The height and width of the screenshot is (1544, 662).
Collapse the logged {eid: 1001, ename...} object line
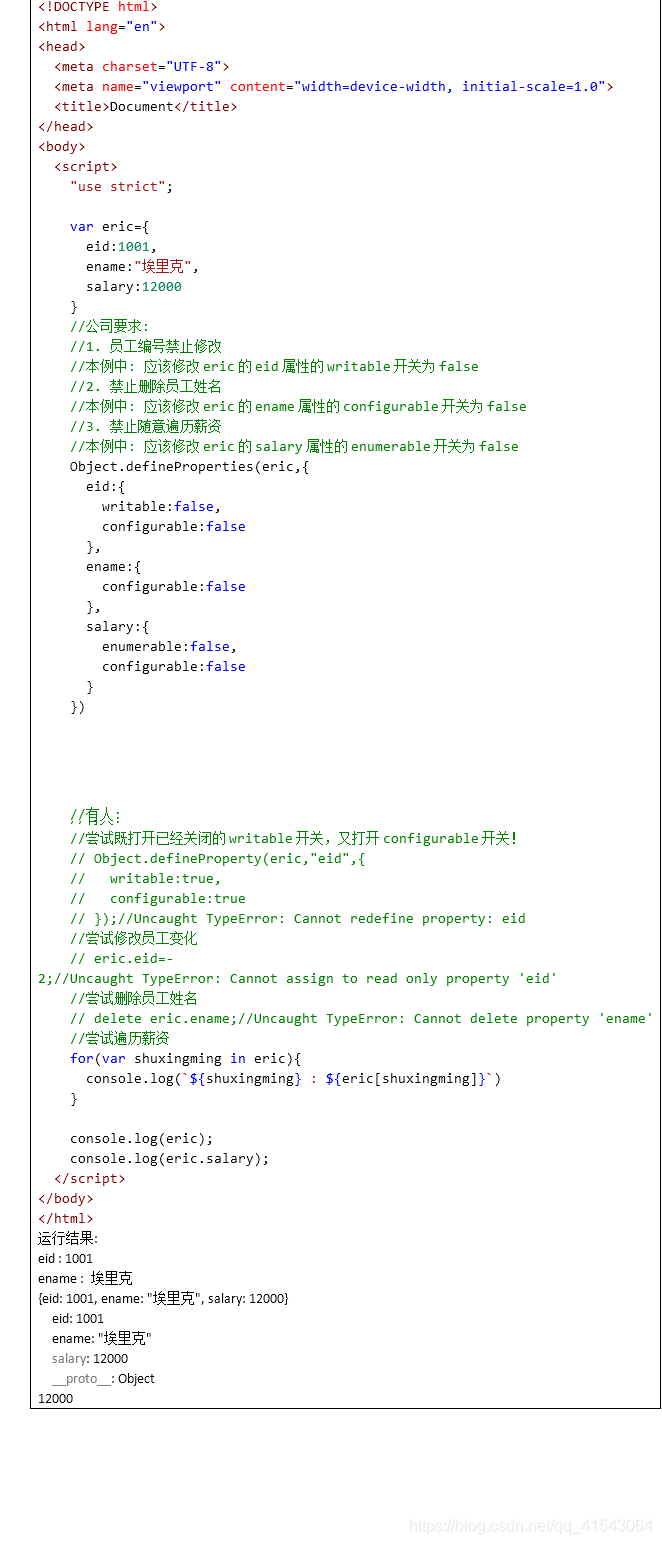tap(163, 1298)
